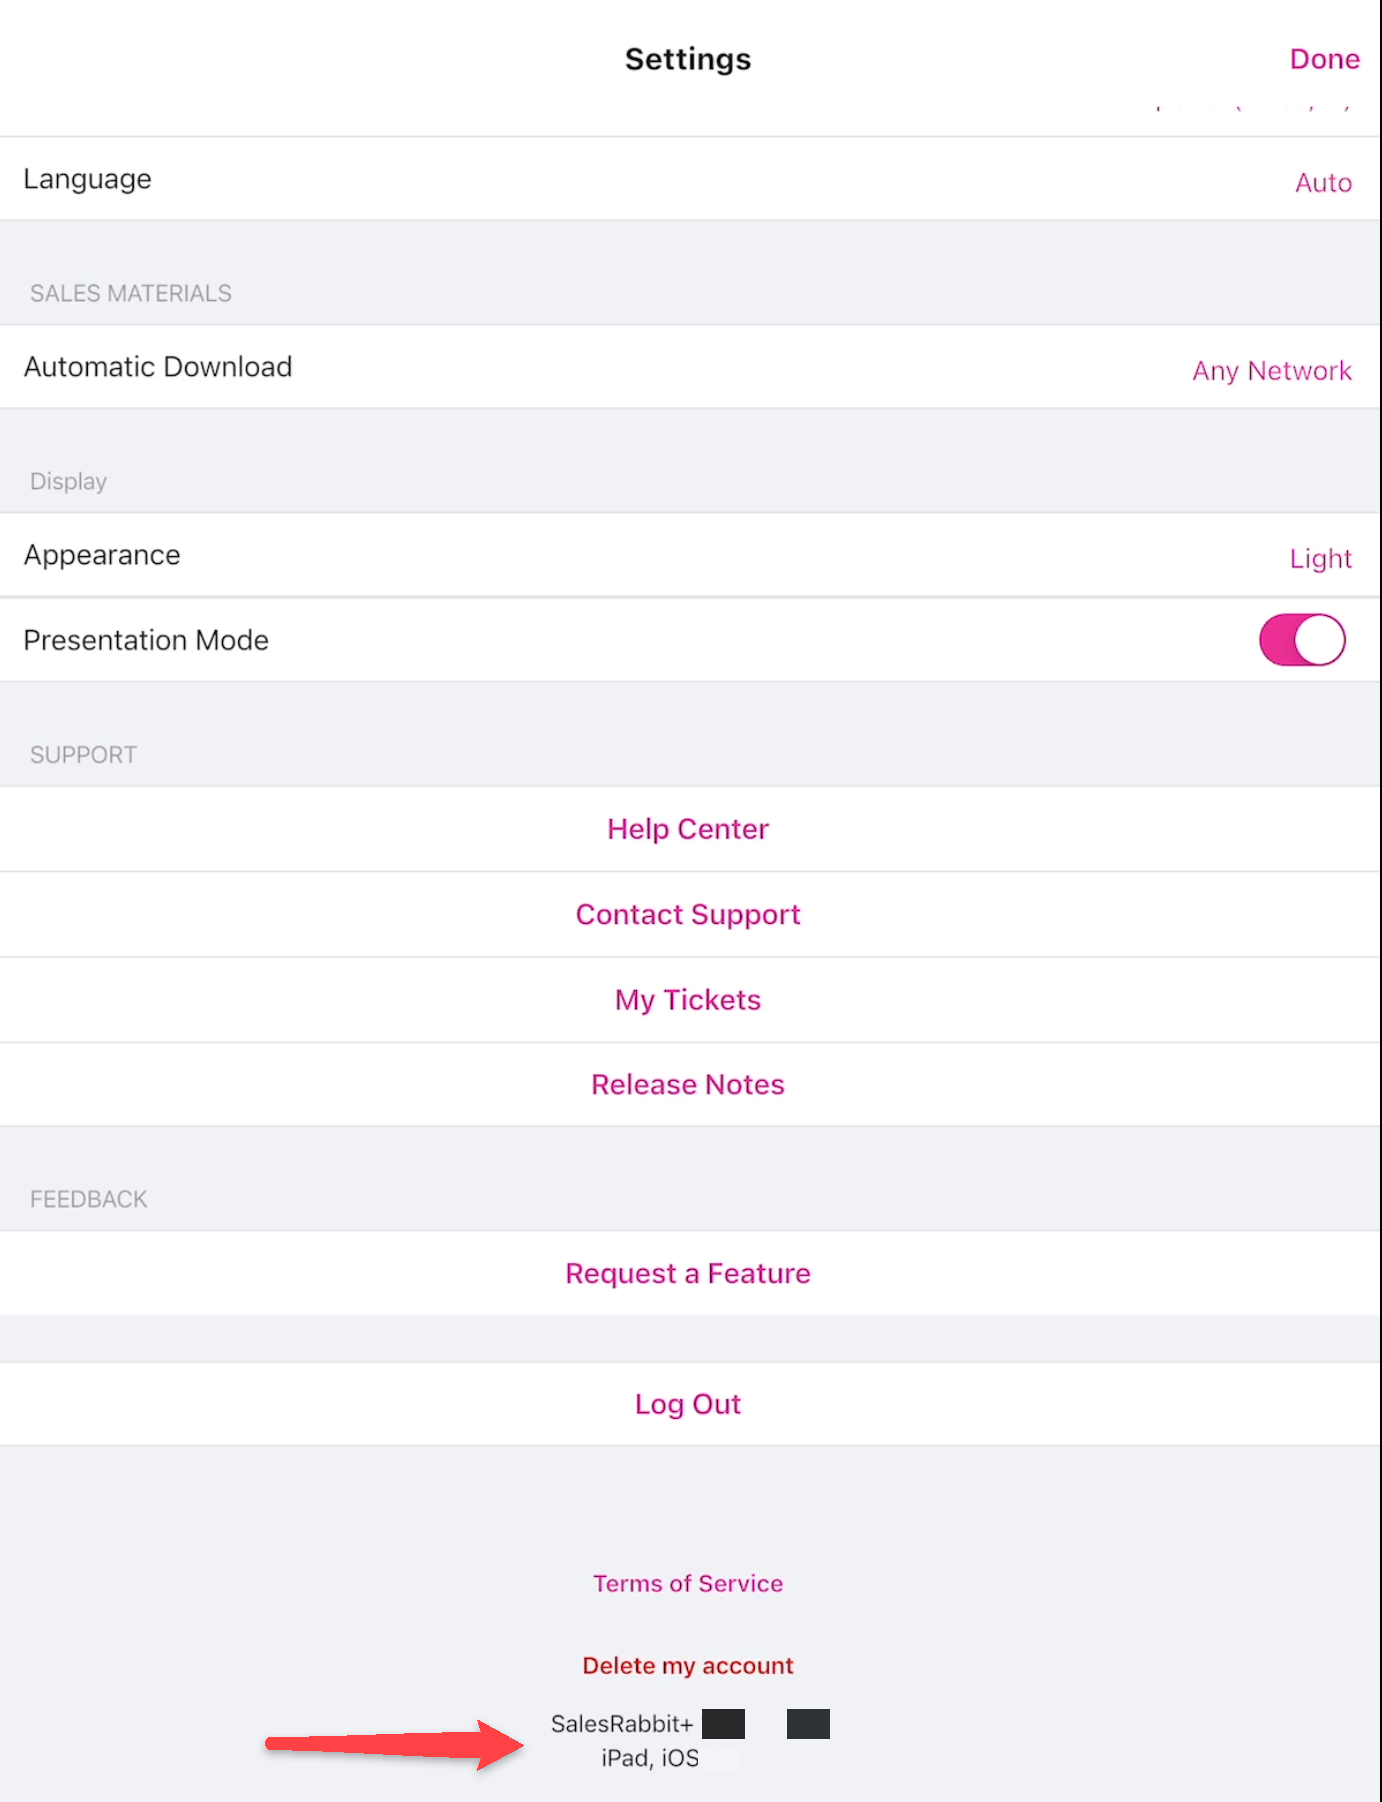Change Automatic Download Any Network setting
1382x1802 pixels.
tap(1272, 371)
